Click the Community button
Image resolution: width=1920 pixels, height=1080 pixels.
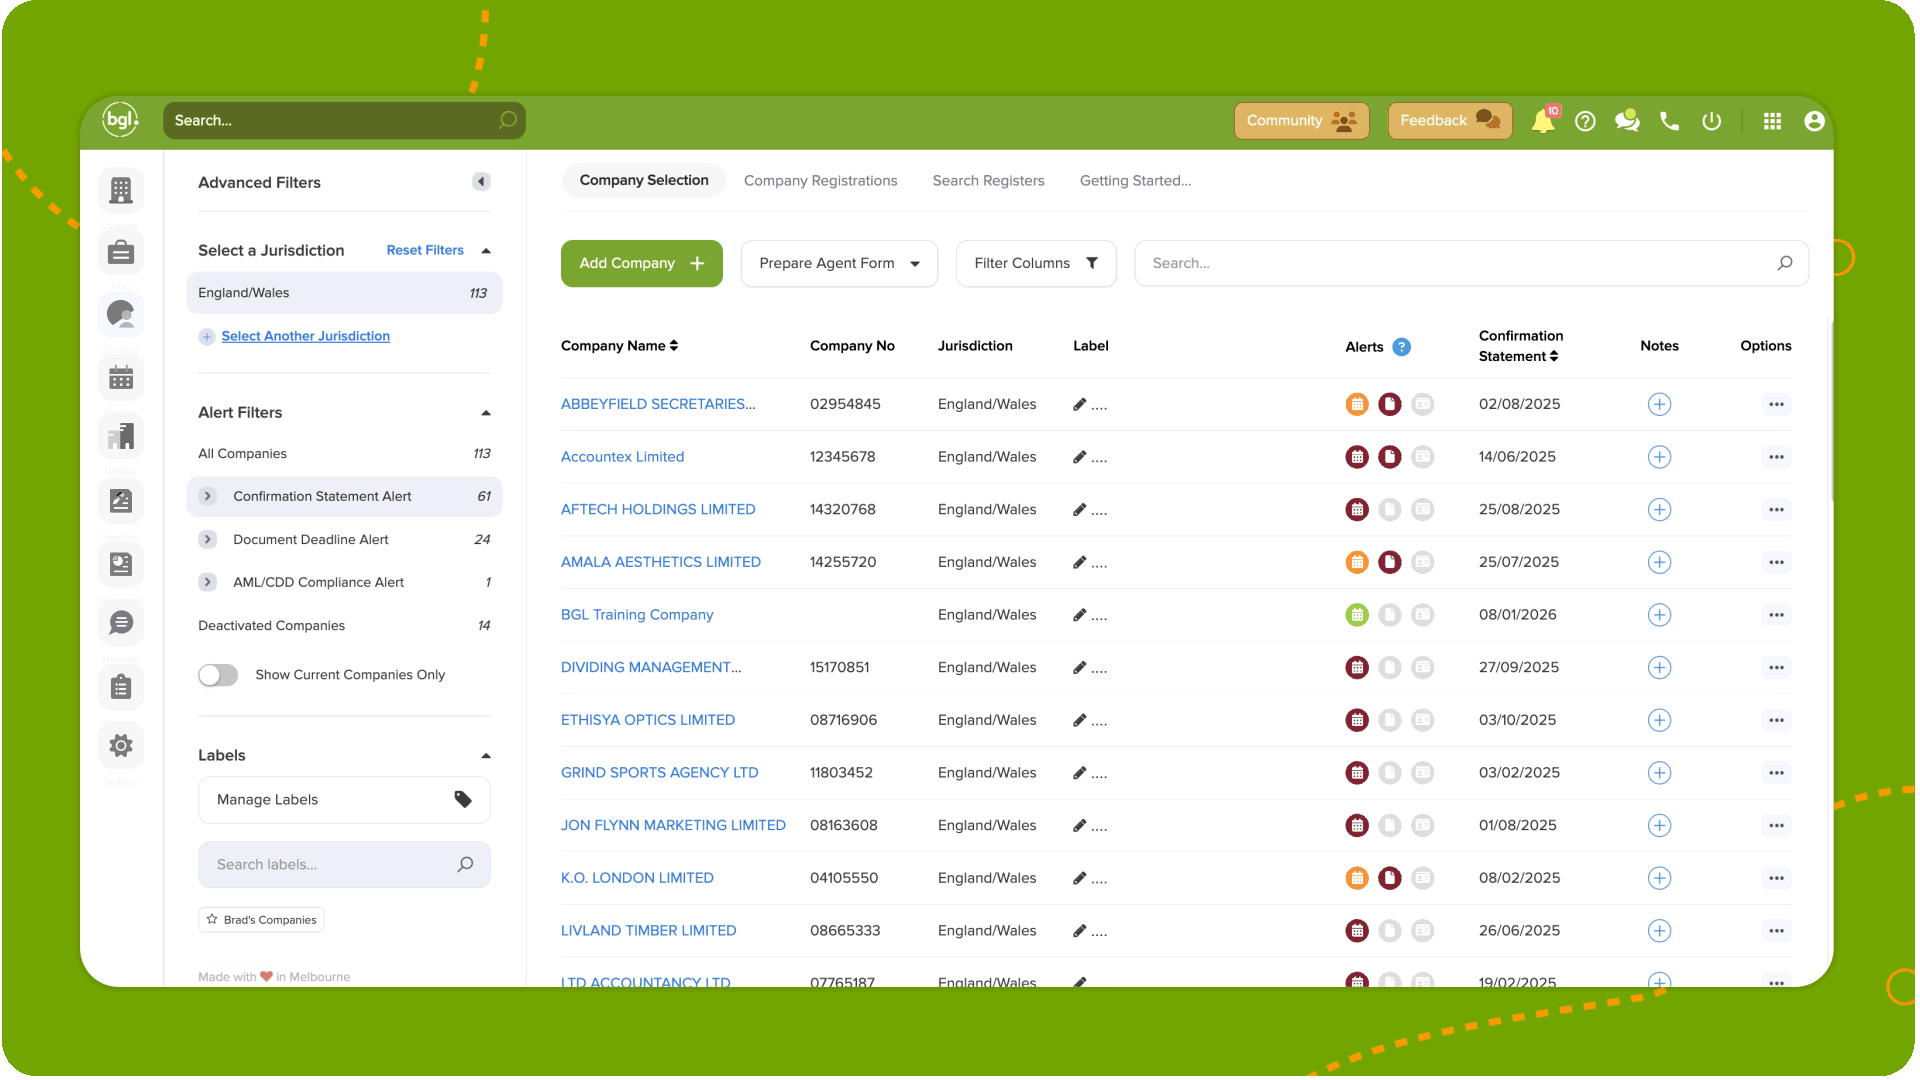1301,121
